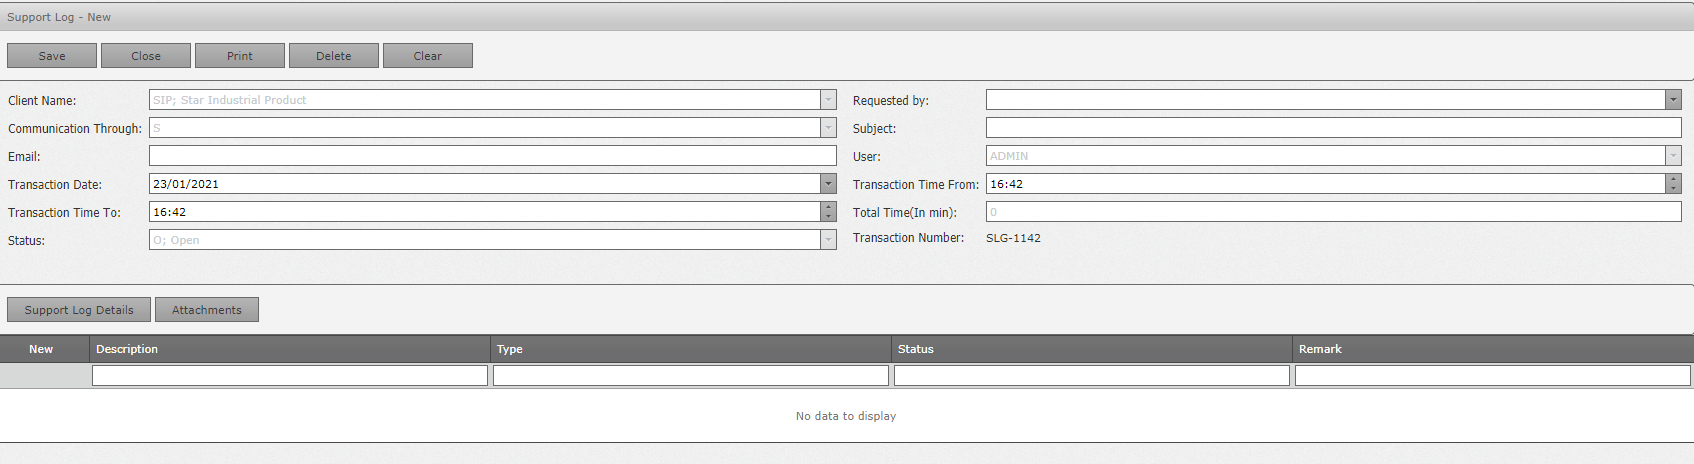Image resolution: width=1694 pixels, height=464 pixels.
Task: Click the Close button in toolbar
Action: pos(146,56)
